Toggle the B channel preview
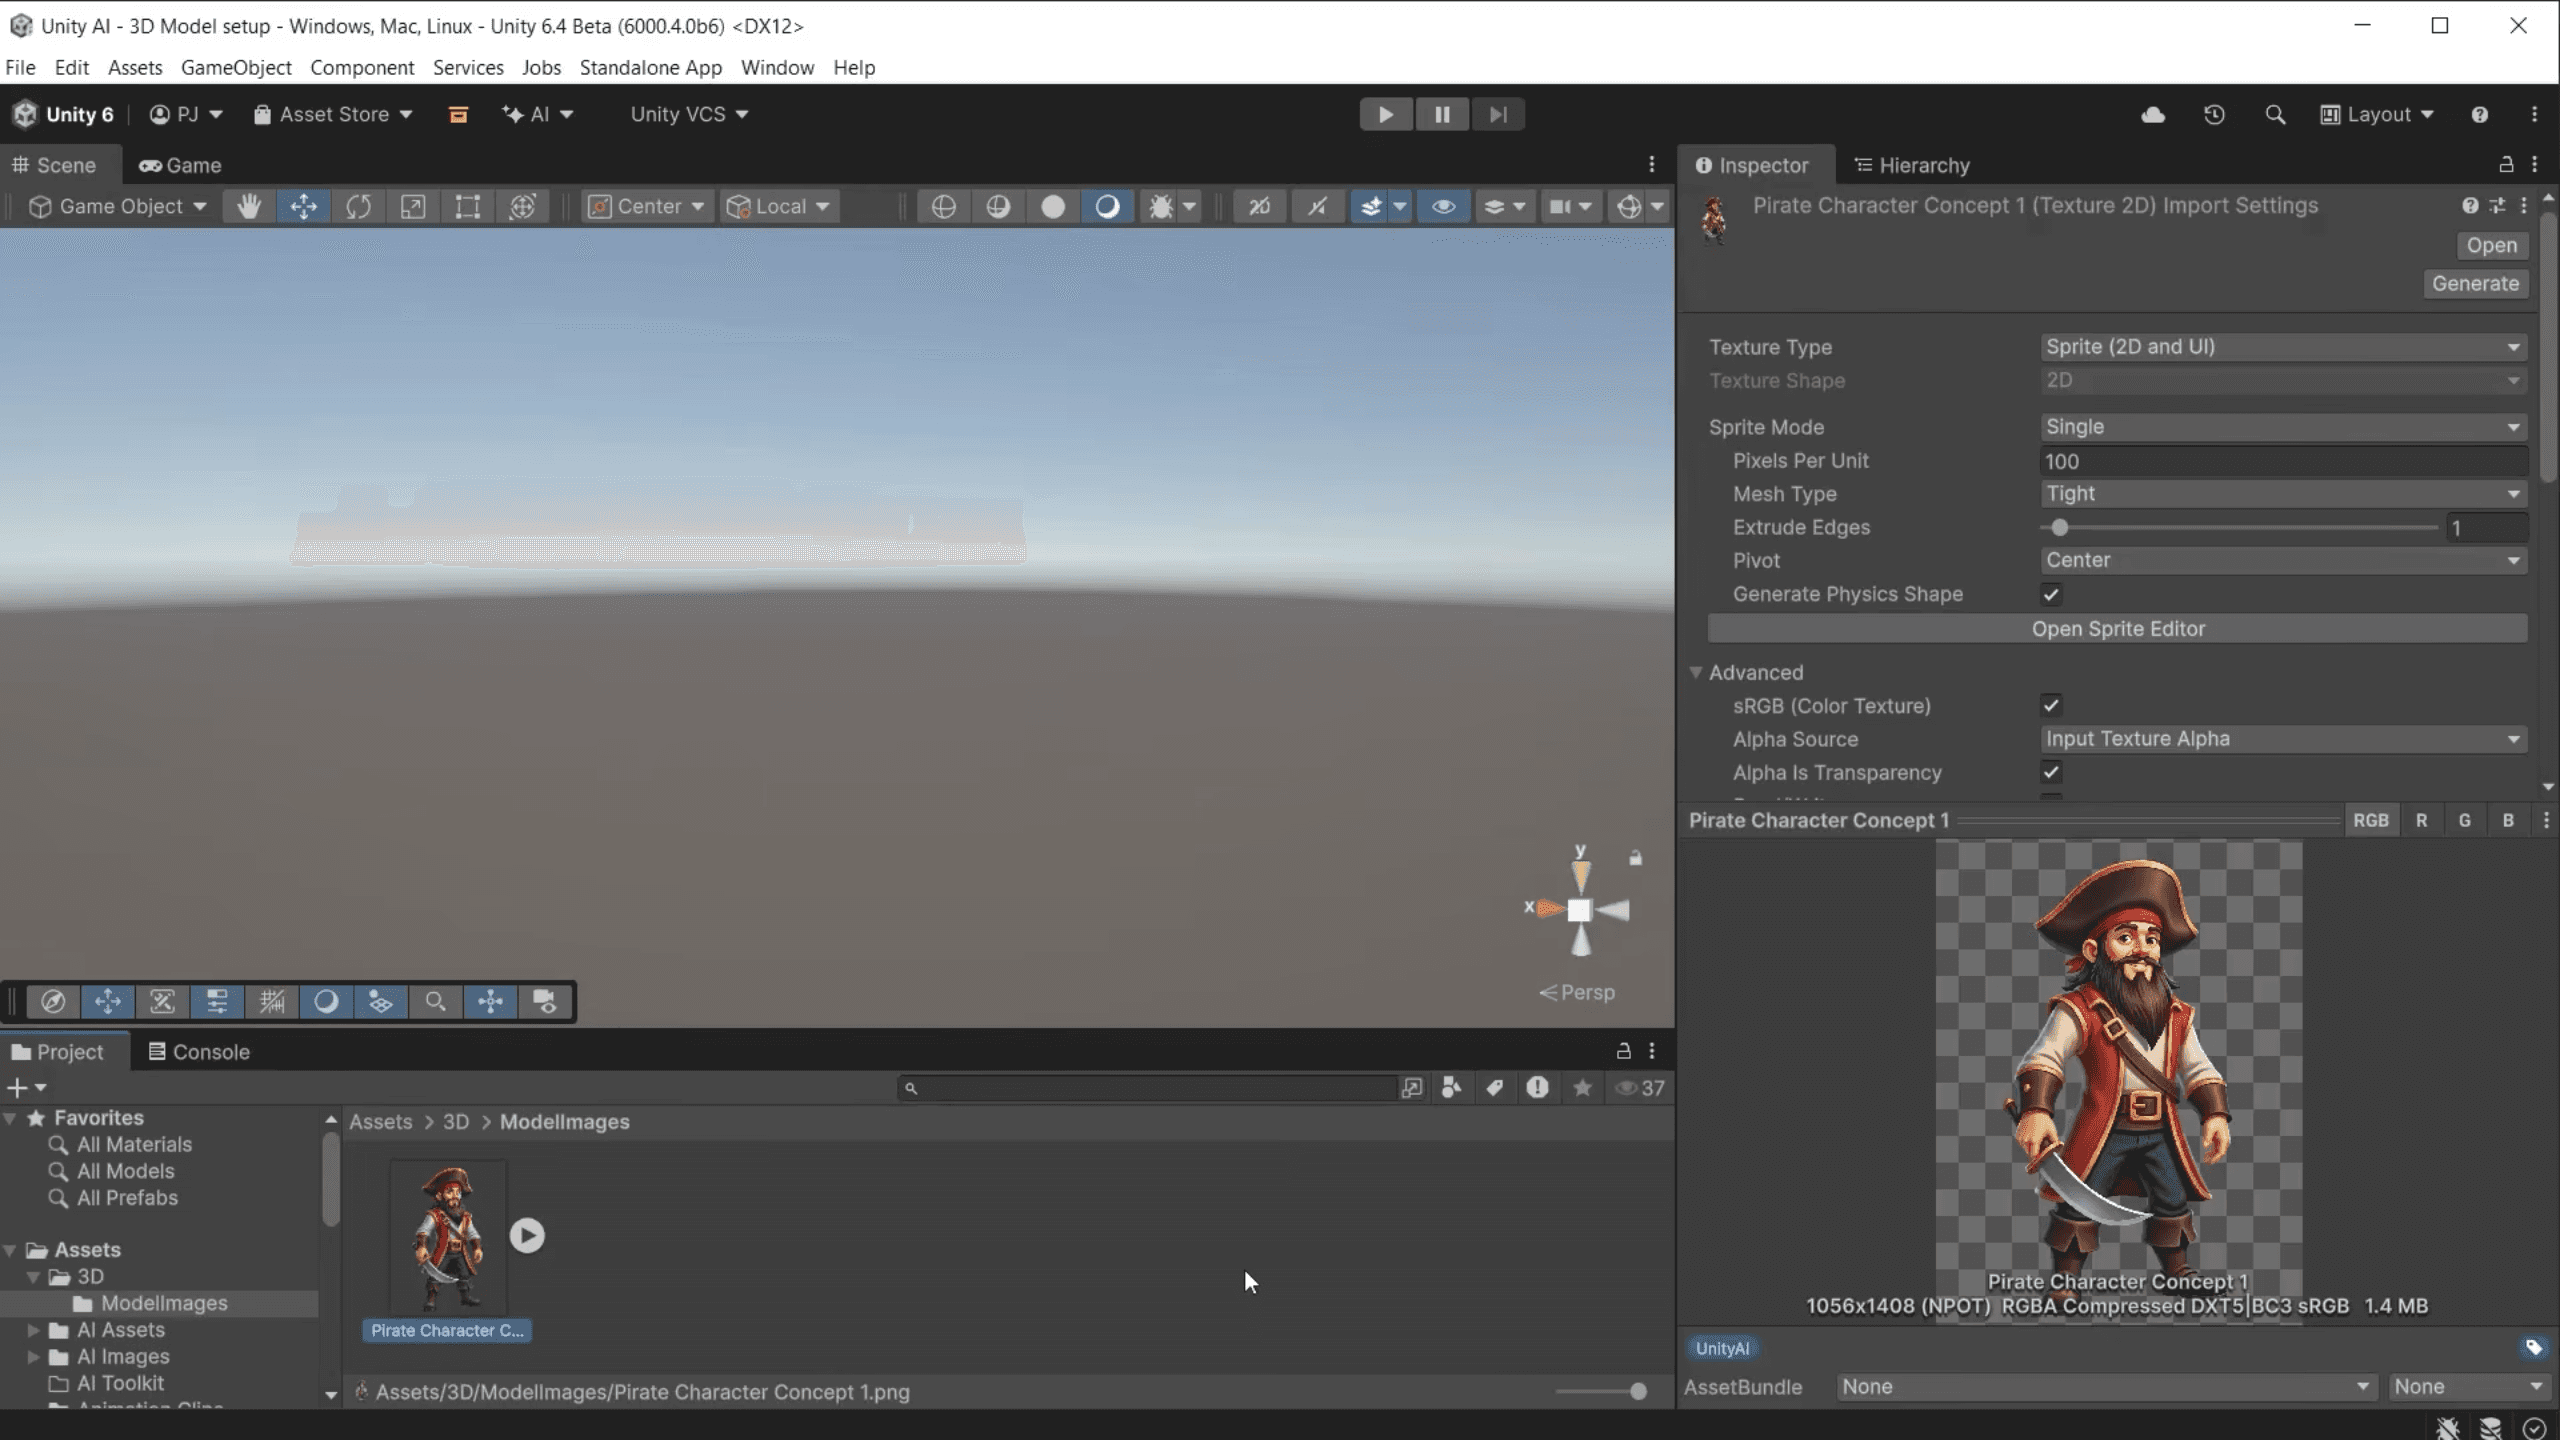 (2508, 821)
